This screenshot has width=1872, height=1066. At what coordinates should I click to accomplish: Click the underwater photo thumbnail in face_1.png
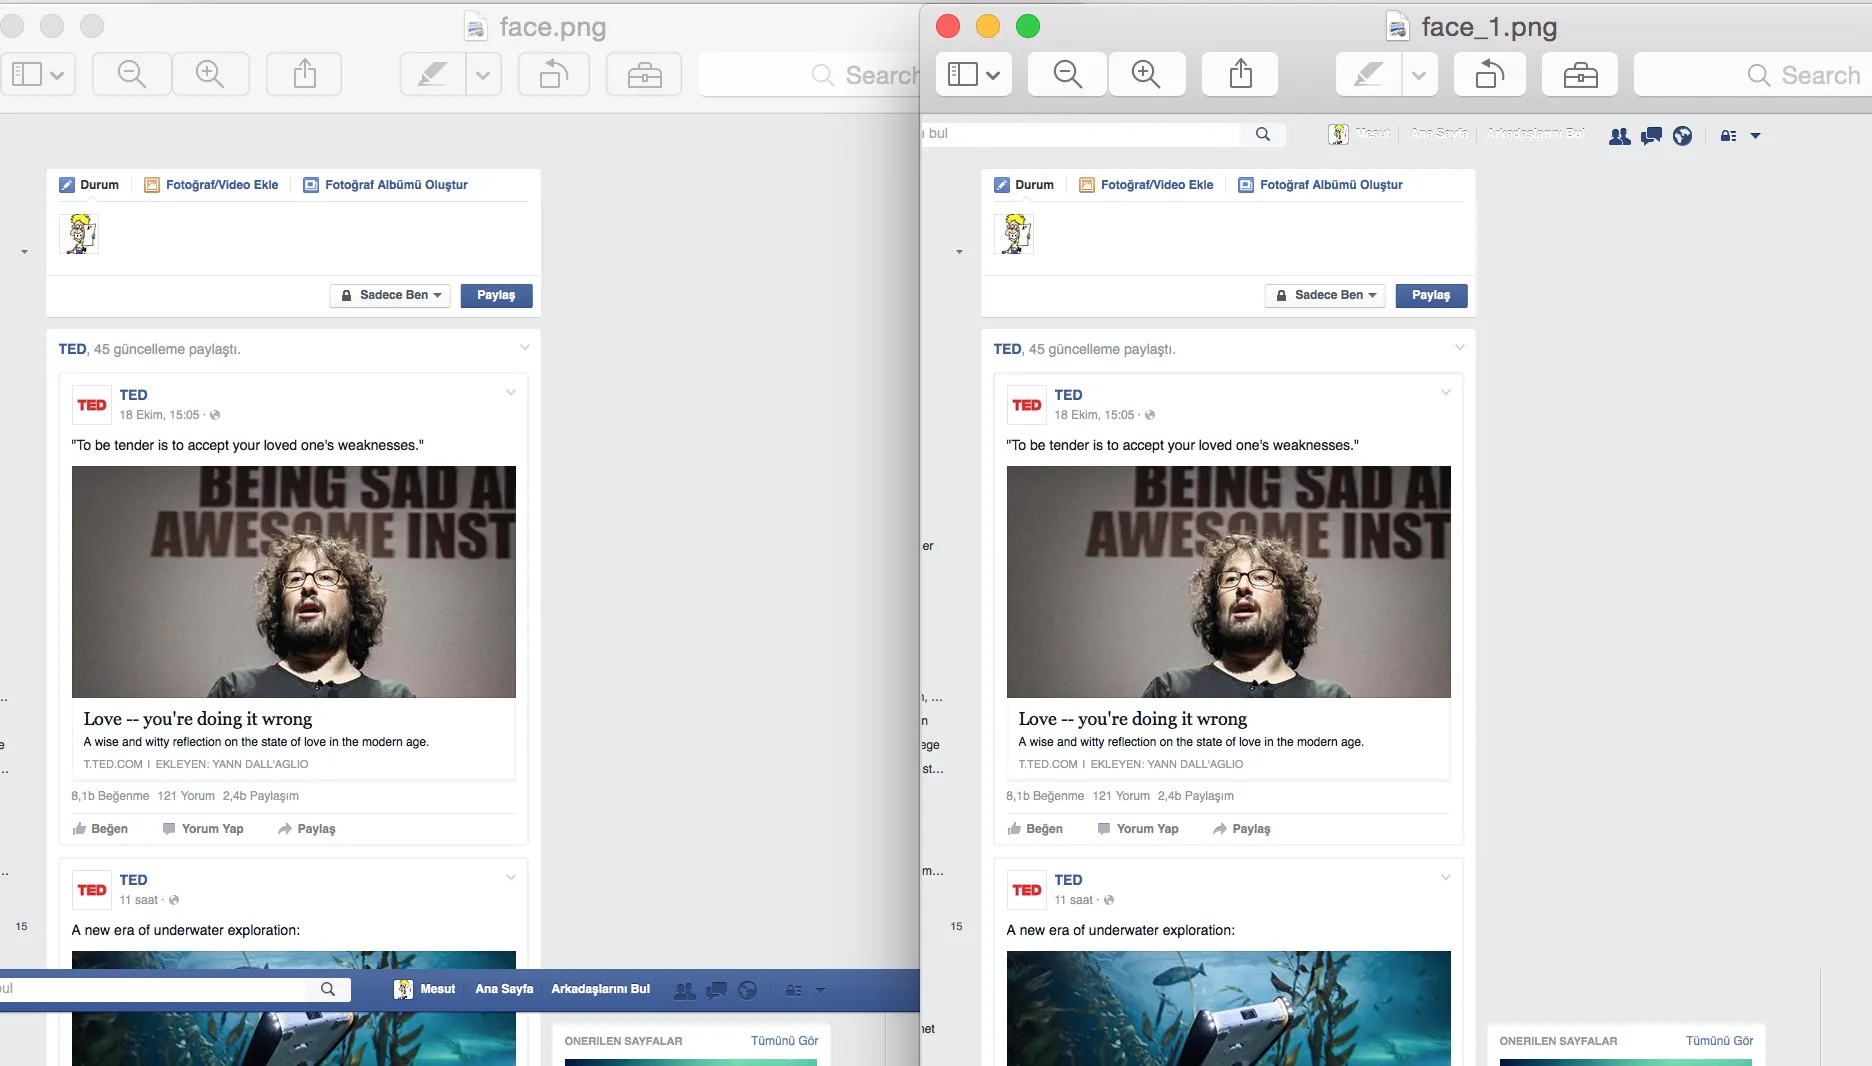[x=1228, y=1008]
